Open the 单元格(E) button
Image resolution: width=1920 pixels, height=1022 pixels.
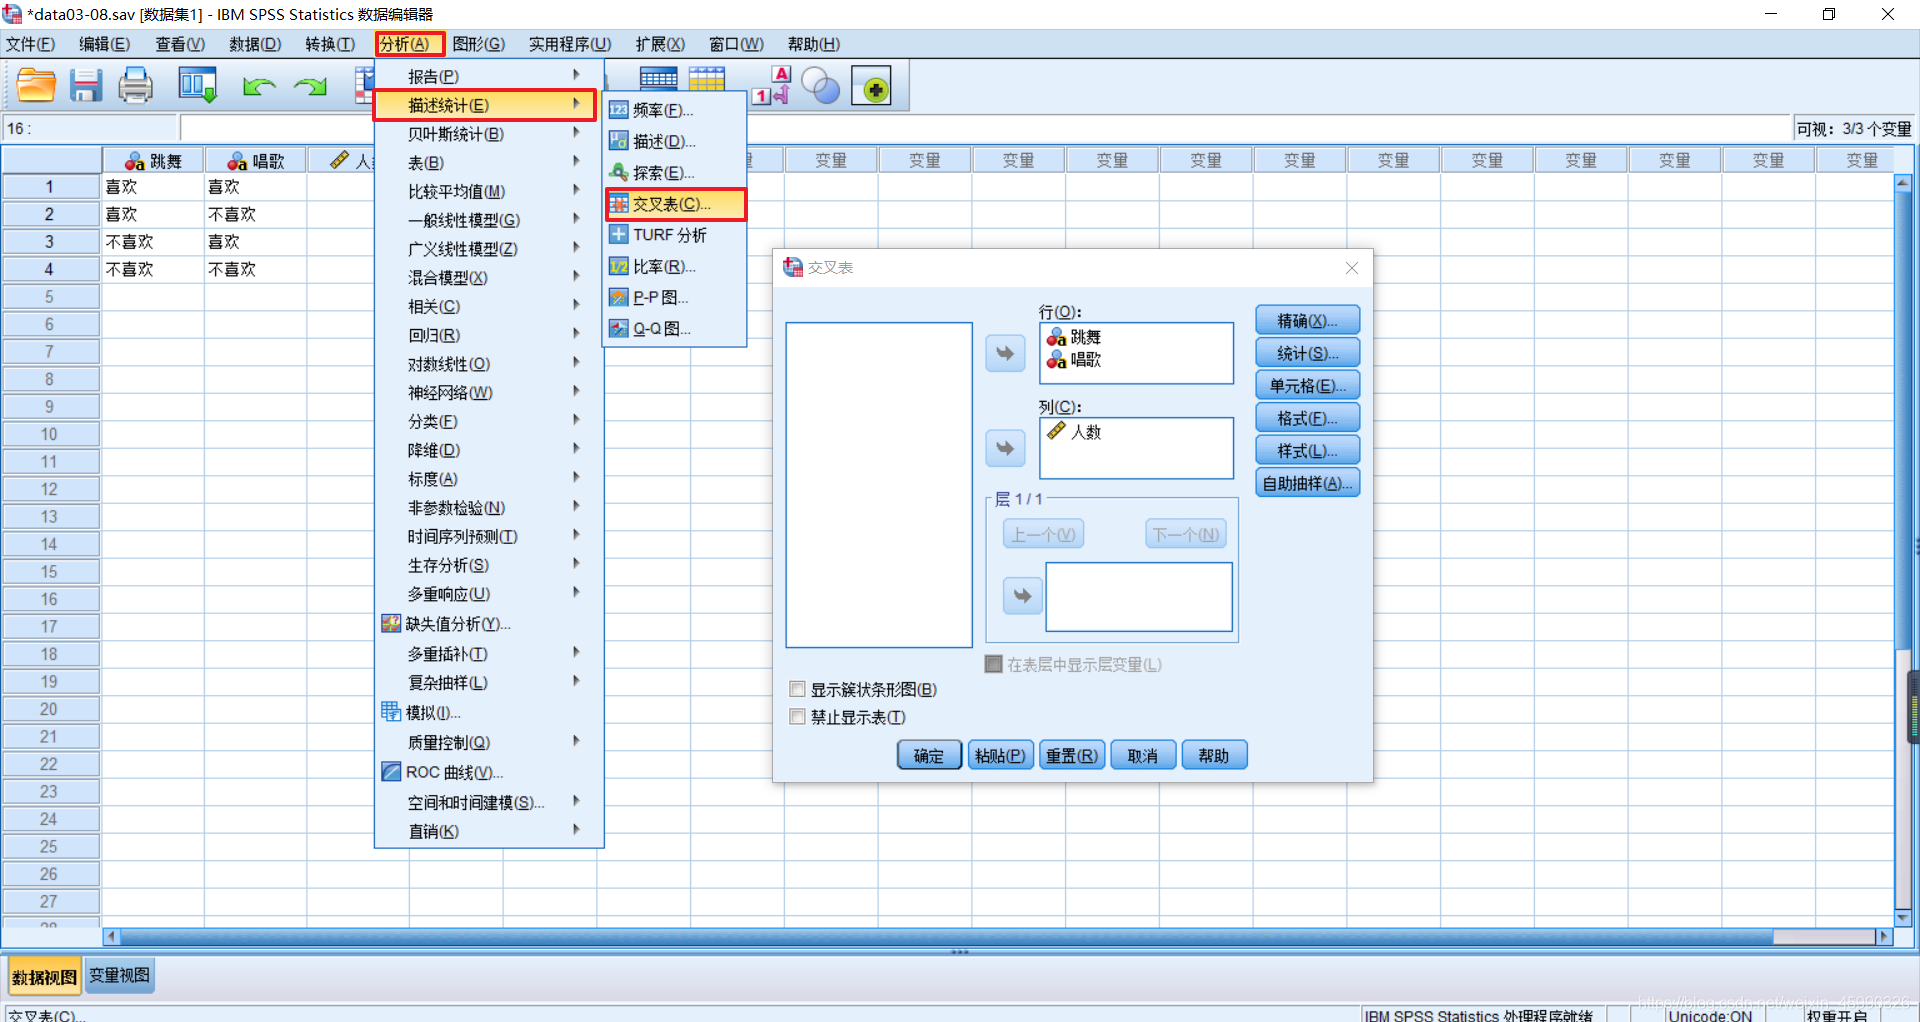pyautogui.click(x=1307, y=385)
